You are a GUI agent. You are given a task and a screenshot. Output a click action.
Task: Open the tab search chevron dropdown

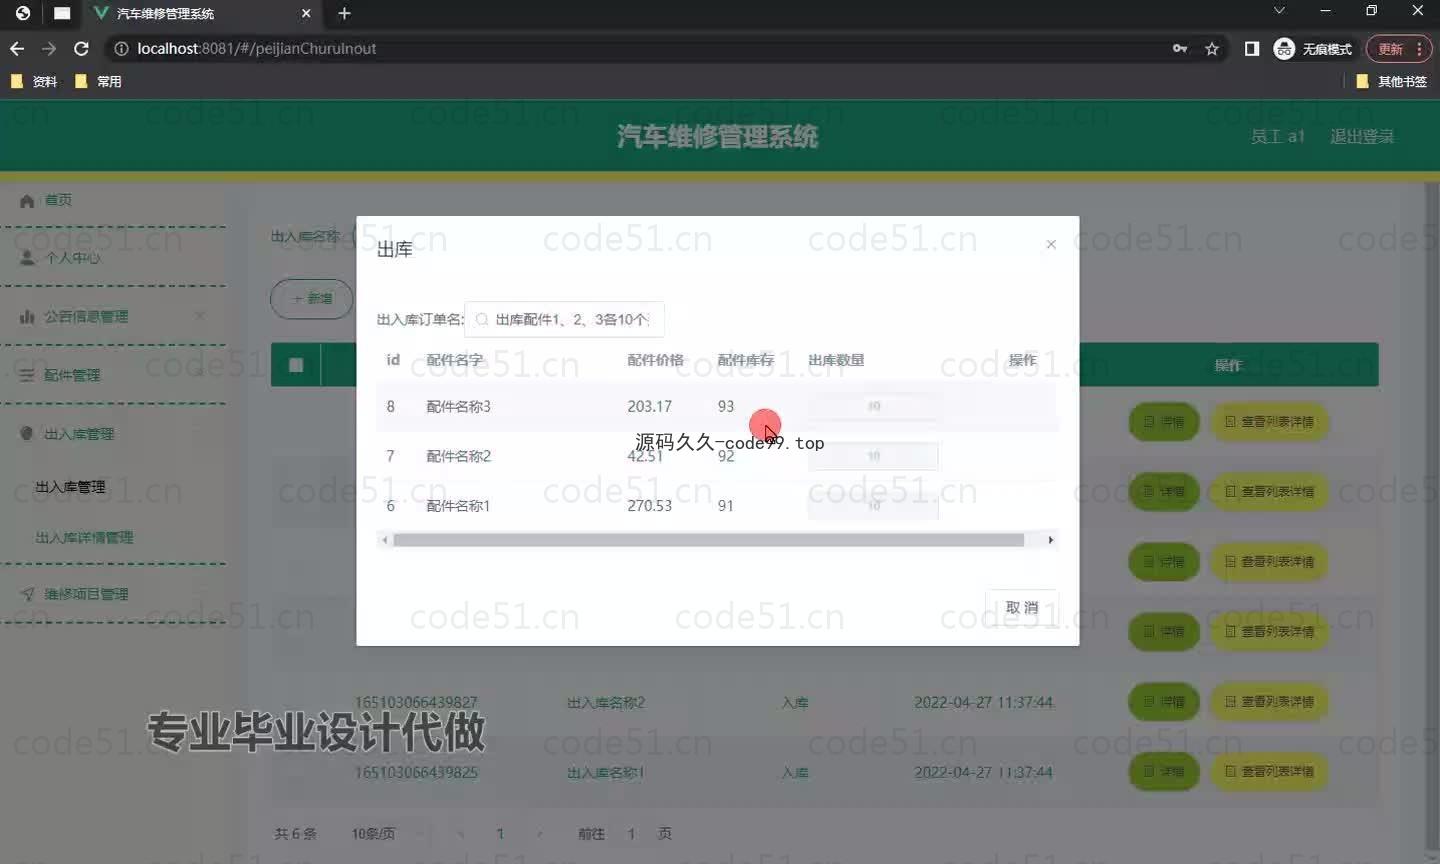pyautogui.click(x=1279, y=11)
